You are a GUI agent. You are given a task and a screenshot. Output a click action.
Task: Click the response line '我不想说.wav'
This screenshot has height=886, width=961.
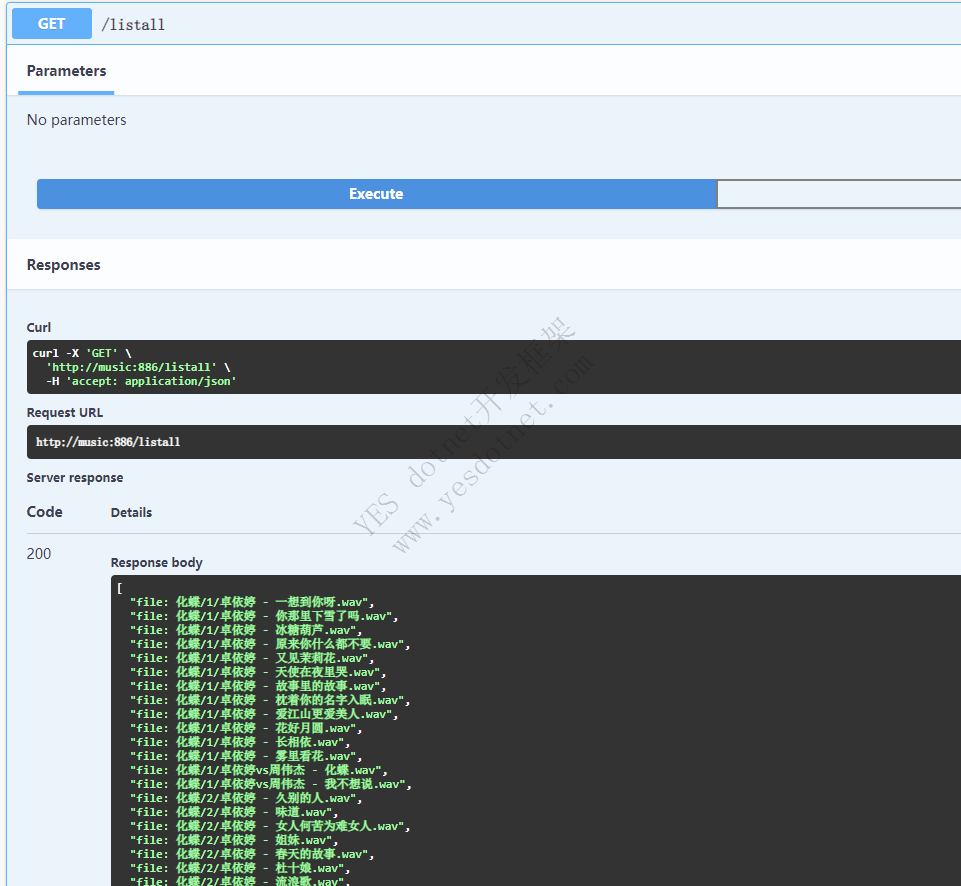(x=271, y=784)
